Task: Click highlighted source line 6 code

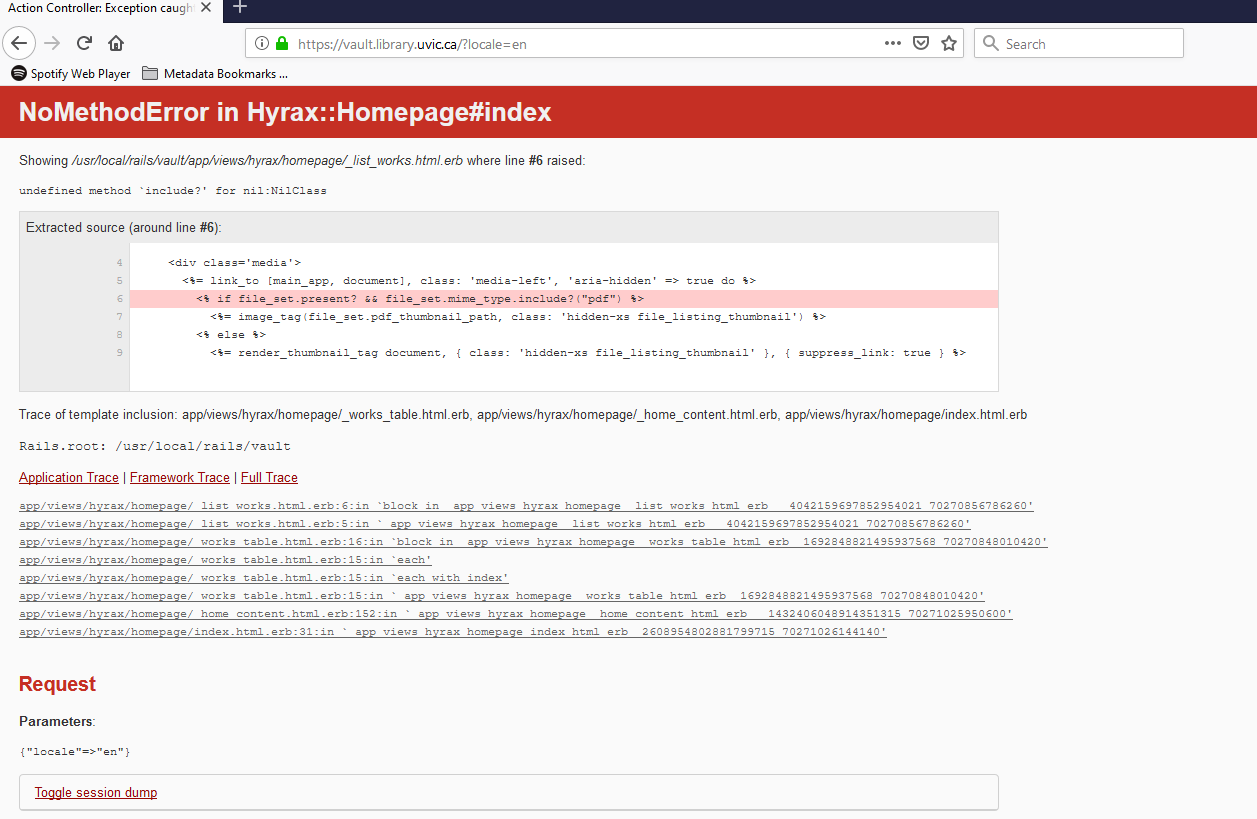Action: [x=420, y=299]
